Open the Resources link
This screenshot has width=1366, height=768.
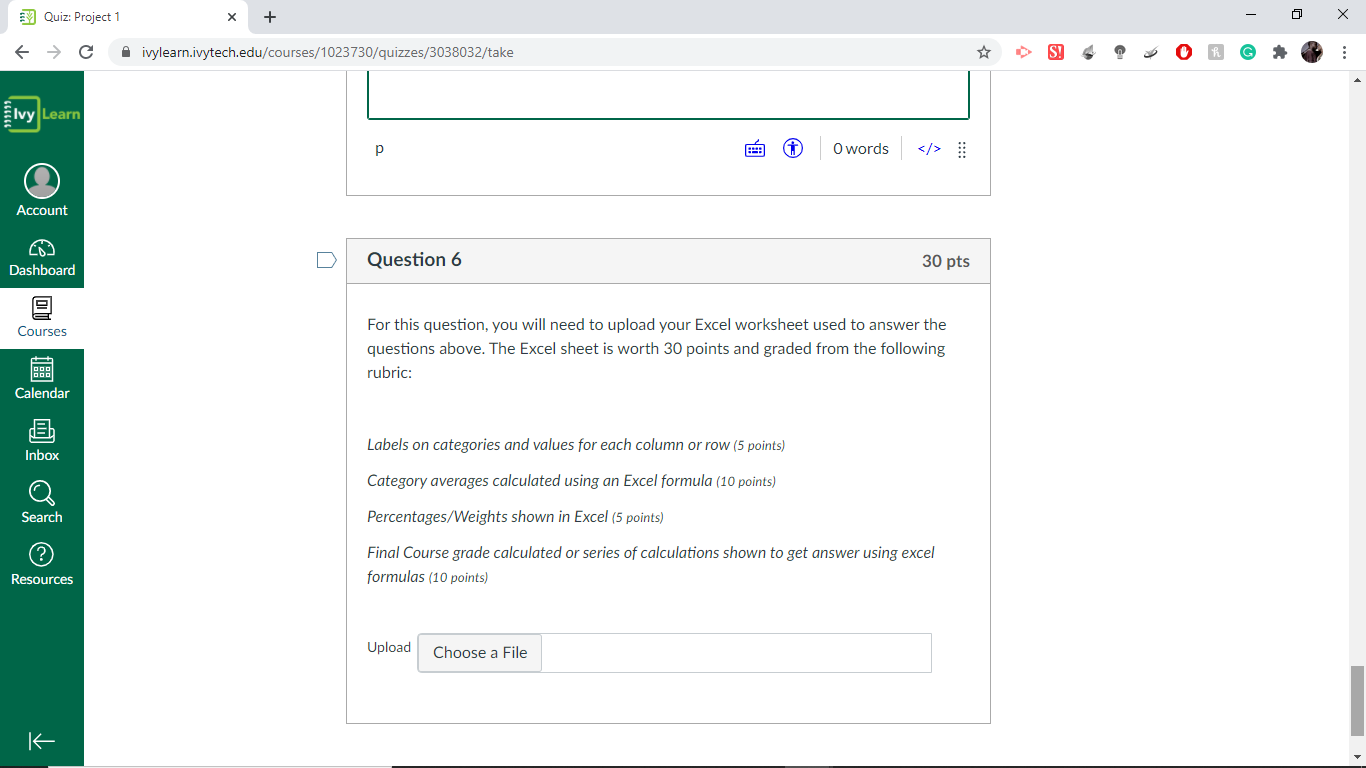41,564
